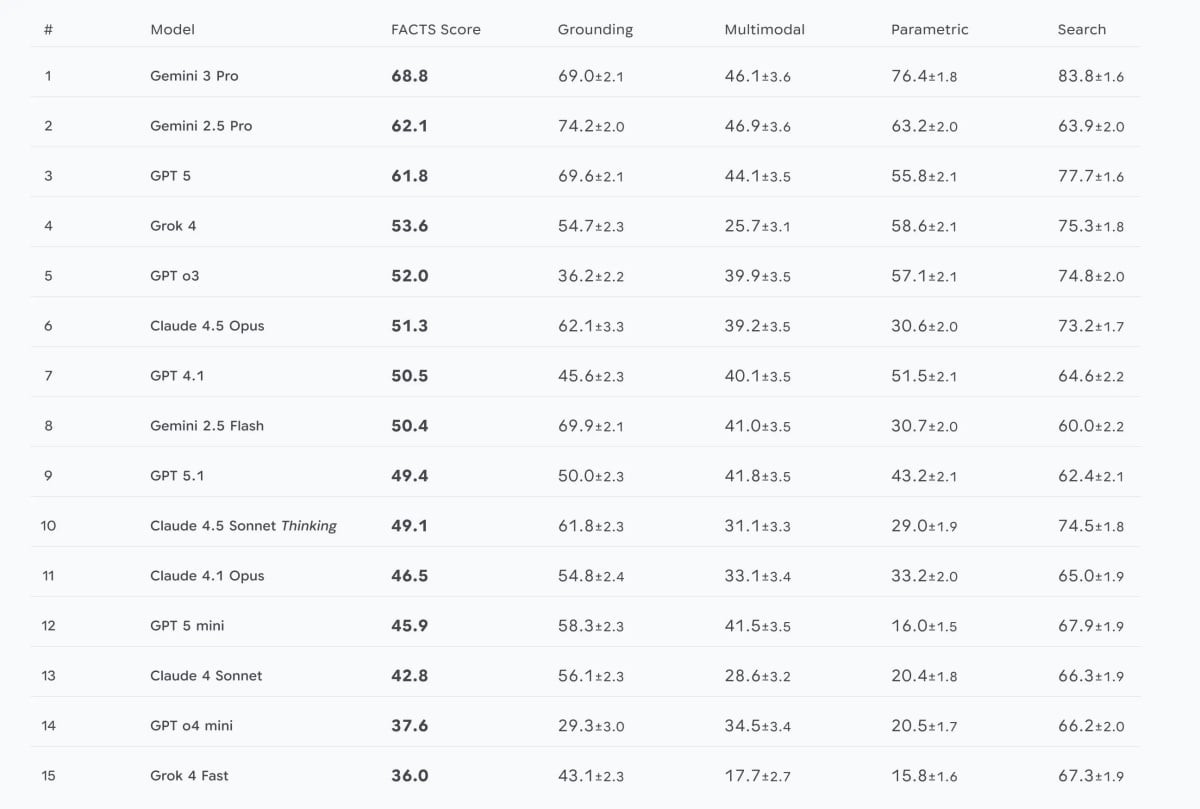Viewport: 1200px width, 809px height.
Task: Open the Gemini 2.5 Pro model entry
Action: coord(201,126)
